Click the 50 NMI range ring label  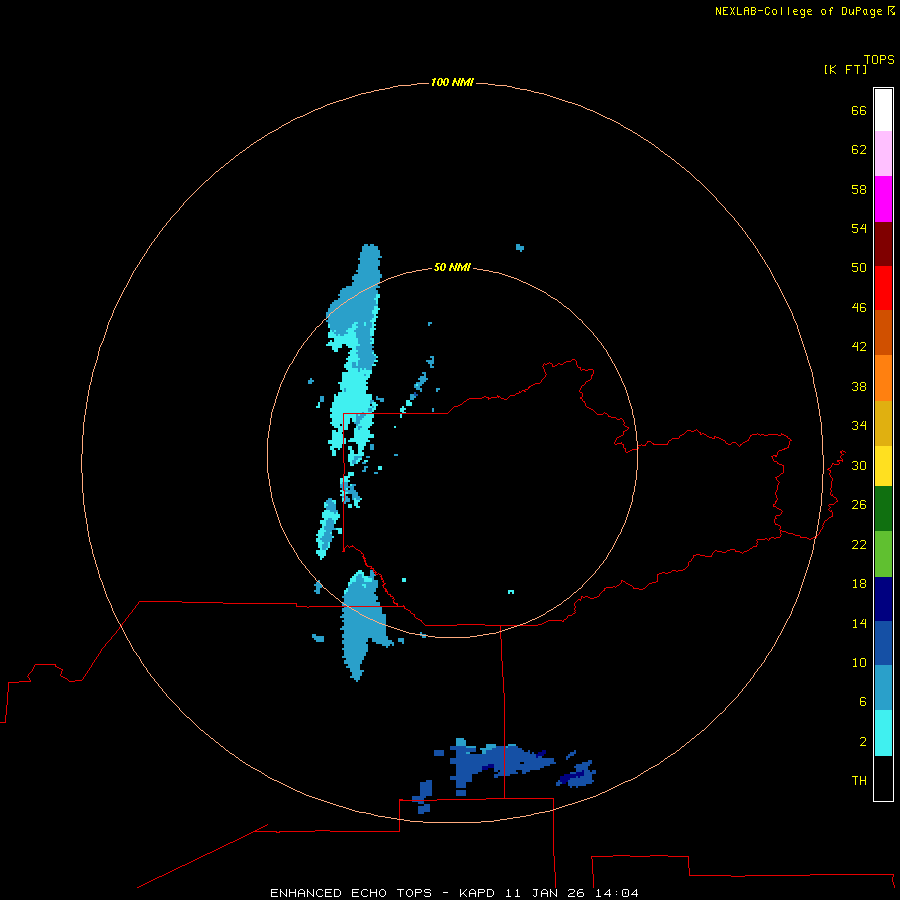[x=452, y=267]
